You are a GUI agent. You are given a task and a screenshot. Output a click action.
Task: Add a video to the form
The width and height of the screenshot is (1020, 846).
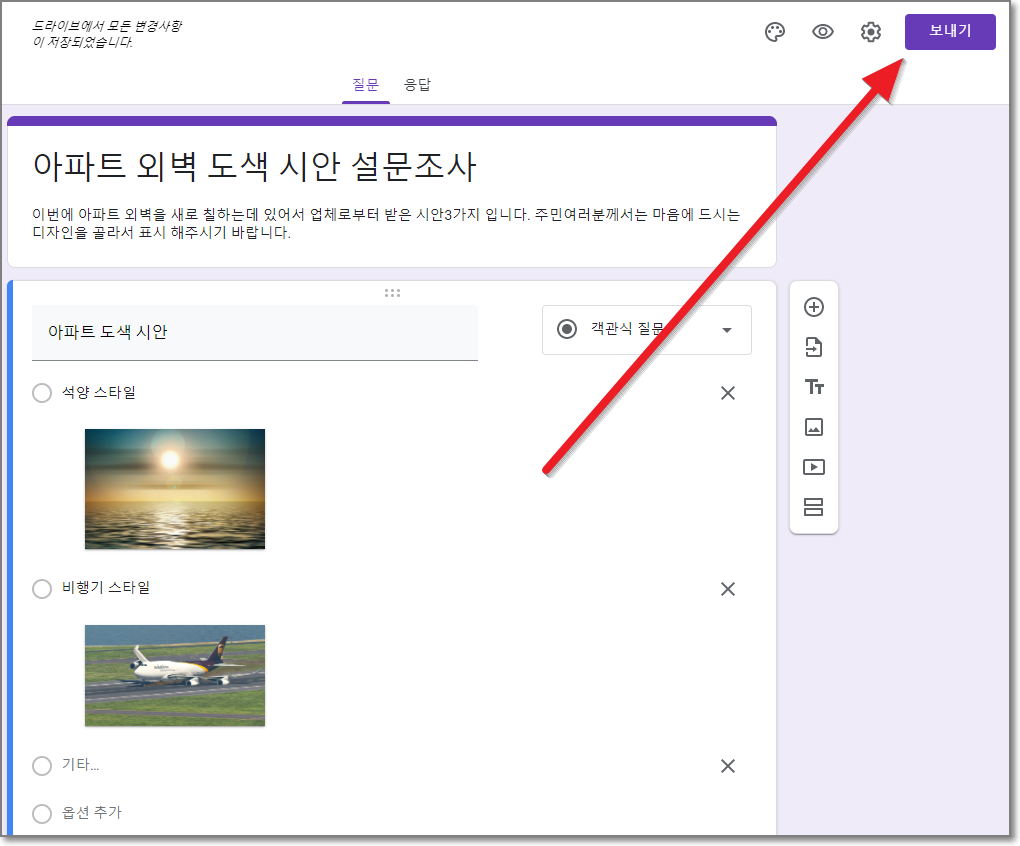point(814,467)
